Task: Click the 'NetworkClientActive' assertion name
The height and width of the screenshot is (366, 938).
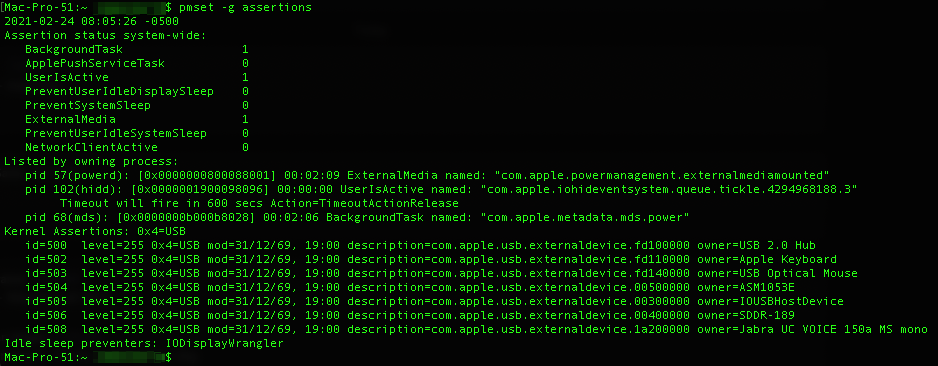Action: click(x=91, y=147)
